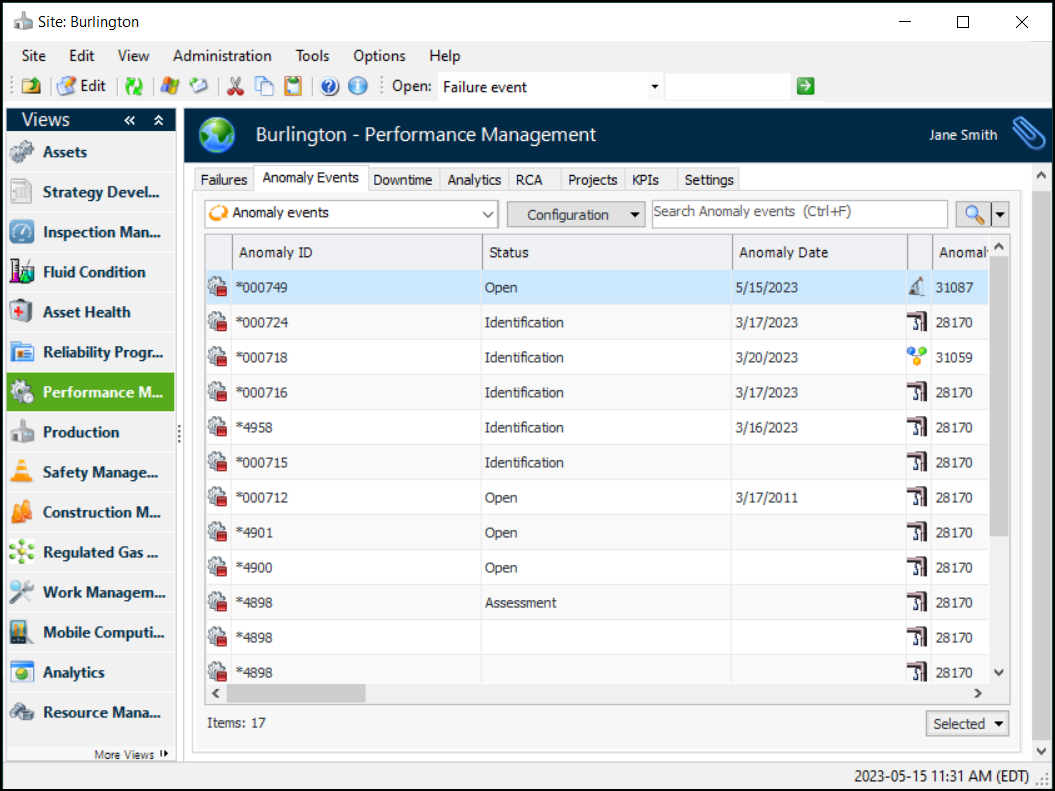Click the green Go arrow button

[805, 87]
